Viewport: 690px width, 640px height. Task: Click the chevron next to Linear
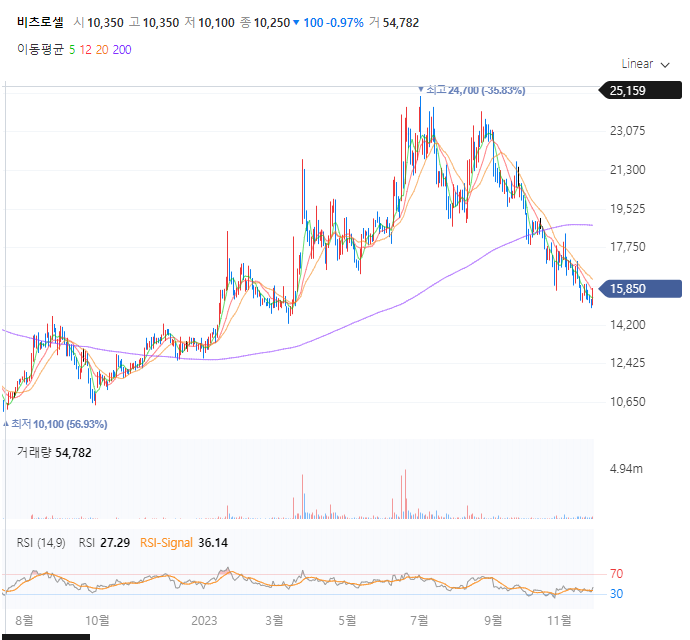click(665, 65)
